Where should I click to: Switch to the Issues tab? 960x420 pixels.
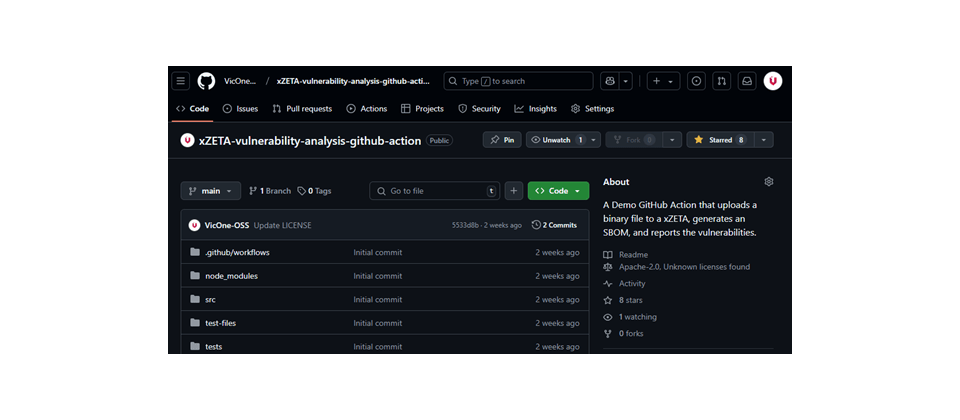point(240,108)
